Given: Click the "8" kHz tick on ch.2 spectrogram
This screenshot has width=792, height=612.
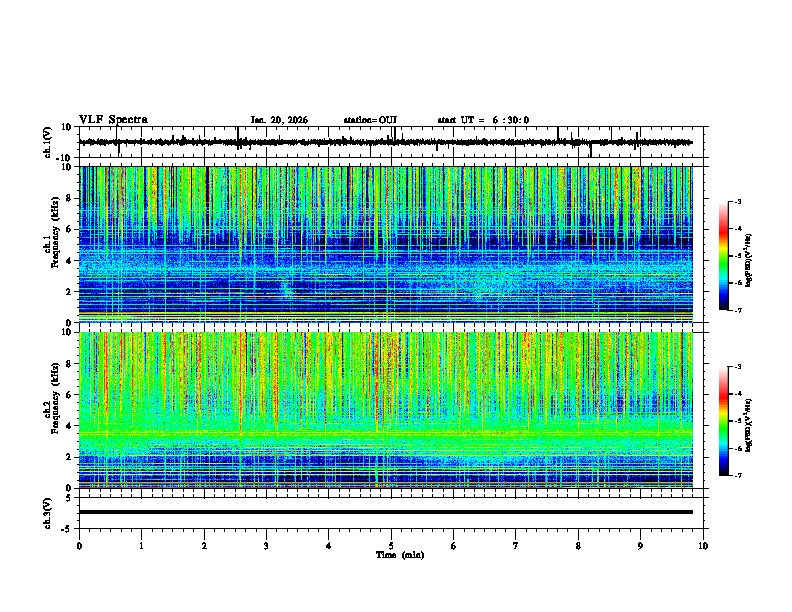Looking at the screenshot, I should (70, 364).
